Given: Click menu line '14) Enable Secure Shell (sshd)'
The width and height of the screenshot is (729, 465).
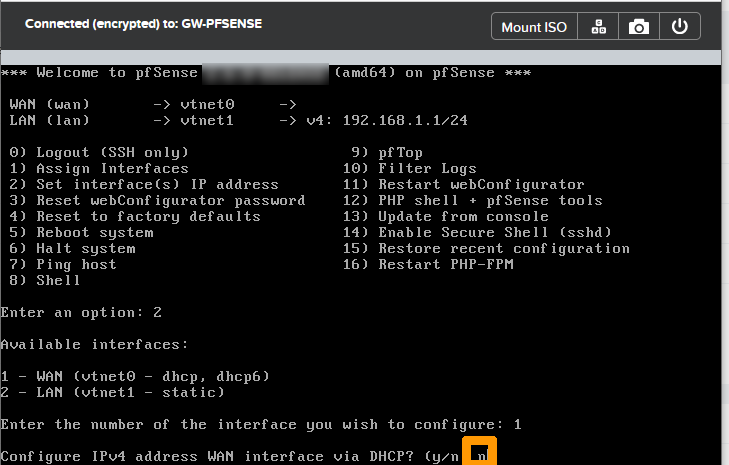Looking at the screenshot, I should (x=477, y=232).
